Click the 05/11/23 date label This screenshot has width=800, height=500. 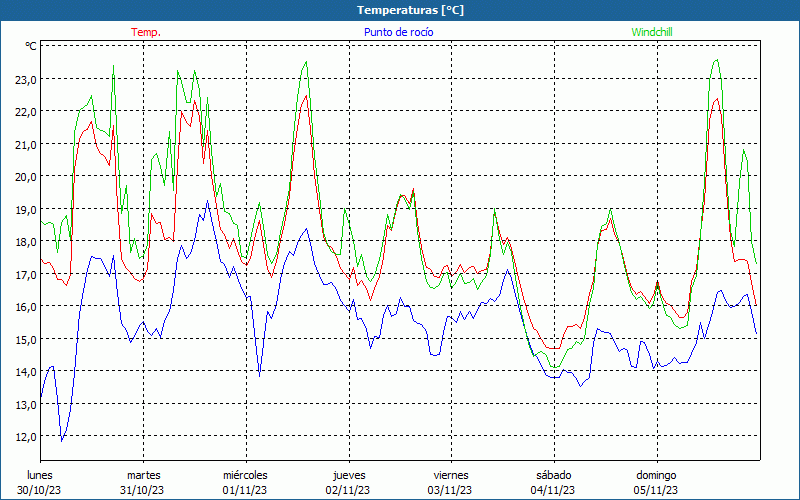click(656, 490)
